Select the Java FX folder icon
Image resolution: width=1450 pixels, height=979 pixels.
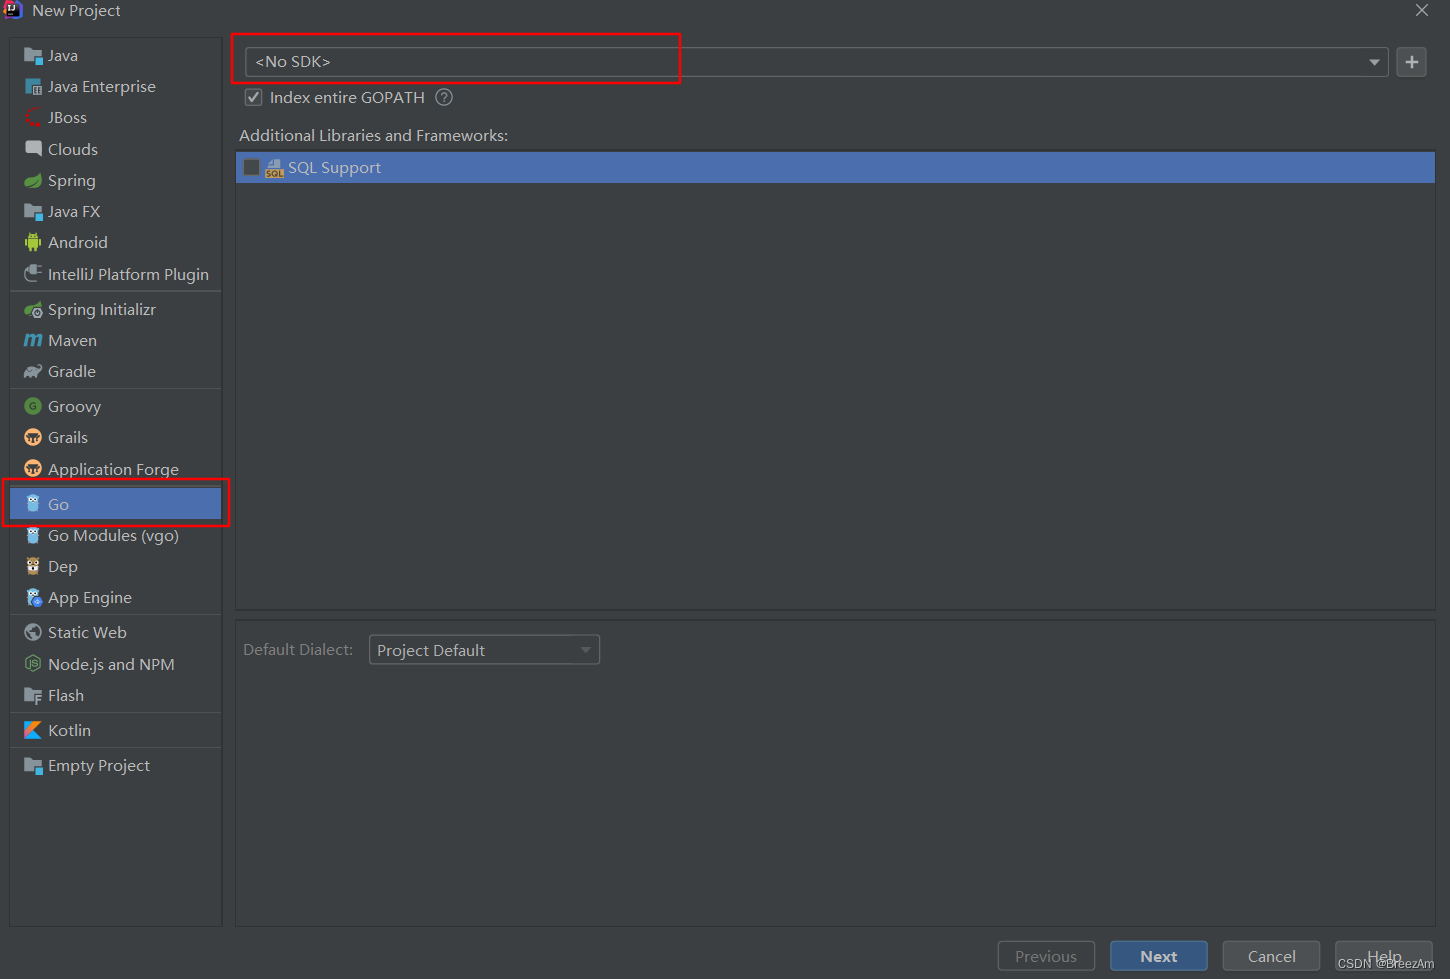click(x=33, y=212)
